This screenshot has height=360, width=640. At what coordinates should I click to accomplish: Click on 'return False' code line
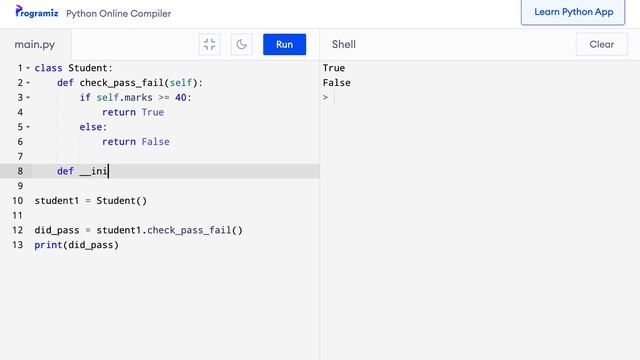[136, 142]
